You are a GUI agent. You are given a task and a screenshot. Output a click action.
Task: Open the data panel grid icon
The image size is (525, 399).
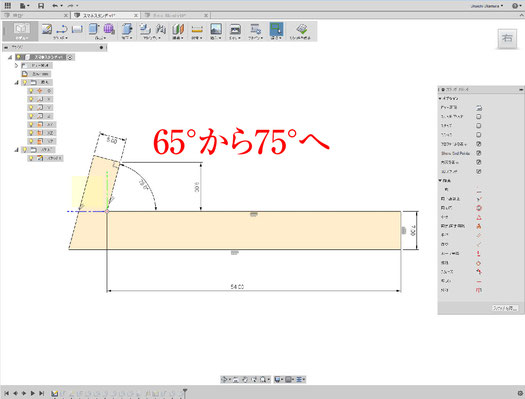click(7, 5)
